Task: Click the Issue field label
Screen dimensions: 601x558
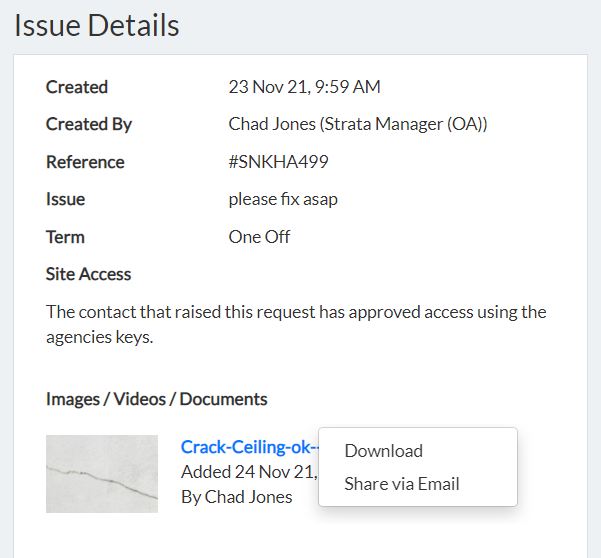Action: [65, 199]
